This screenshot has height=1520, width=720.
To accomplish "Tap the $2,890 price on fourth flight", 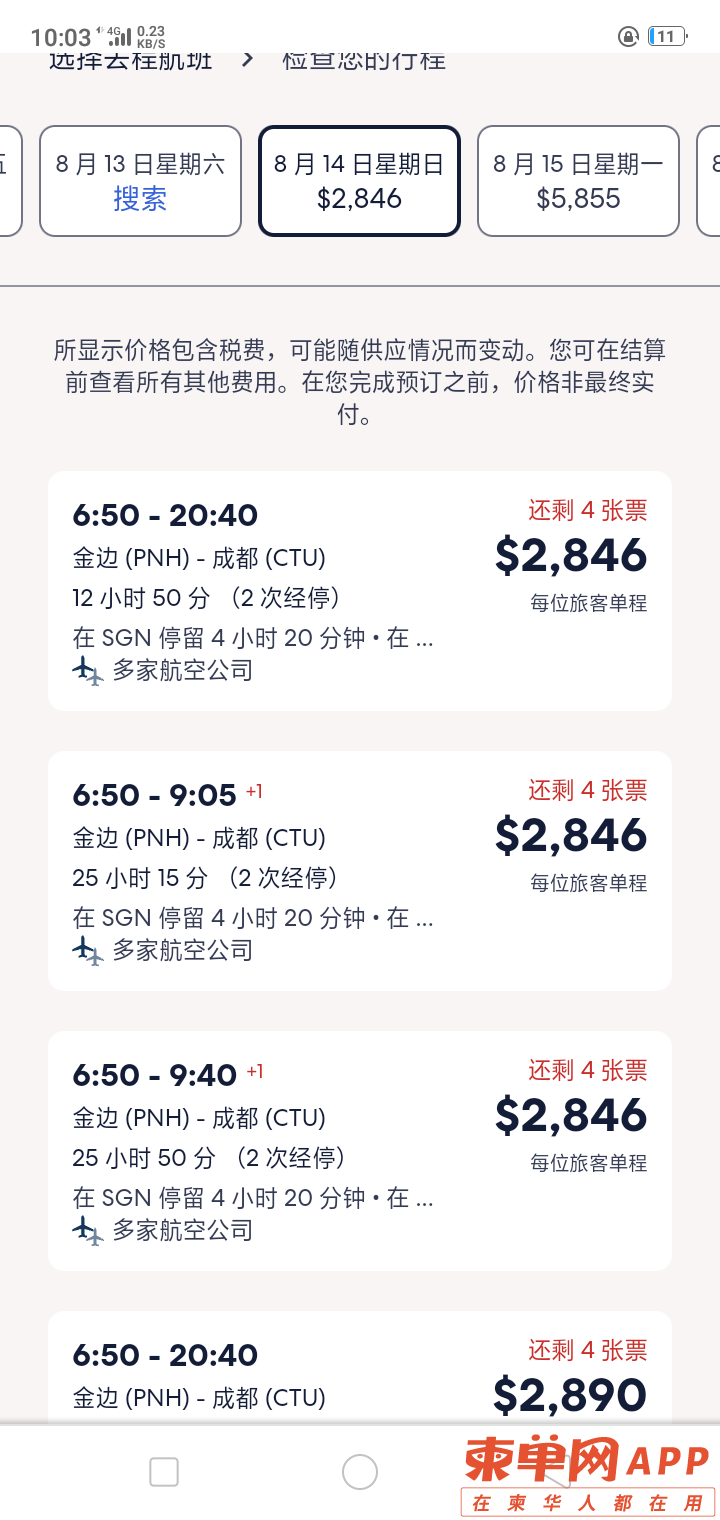I will [570, 1395].
